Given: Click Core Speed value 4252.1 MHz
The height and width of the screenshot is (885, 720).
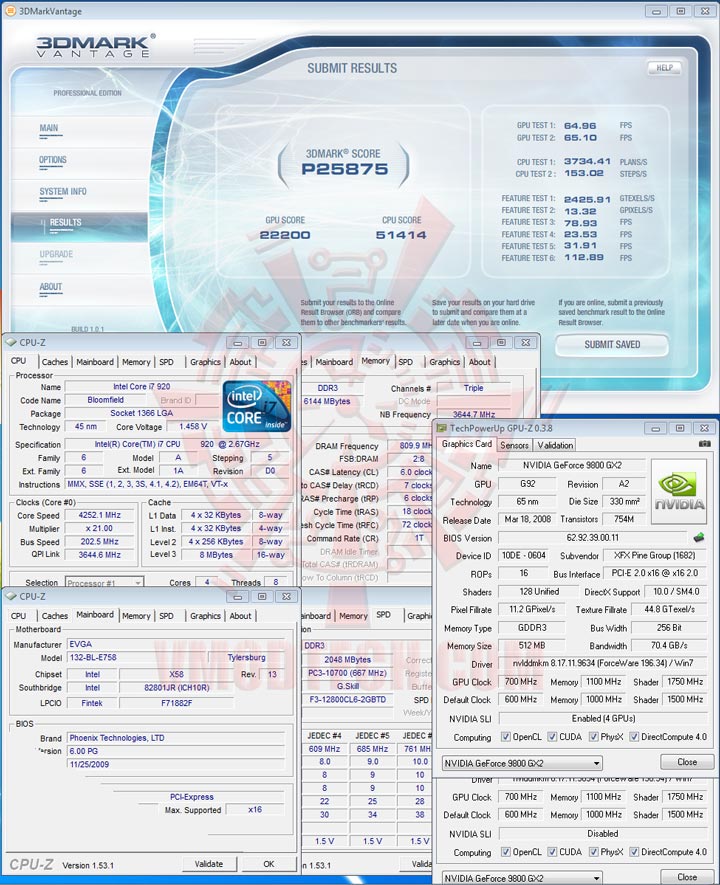Looking at the screenshot, I should tap(99, 515).
